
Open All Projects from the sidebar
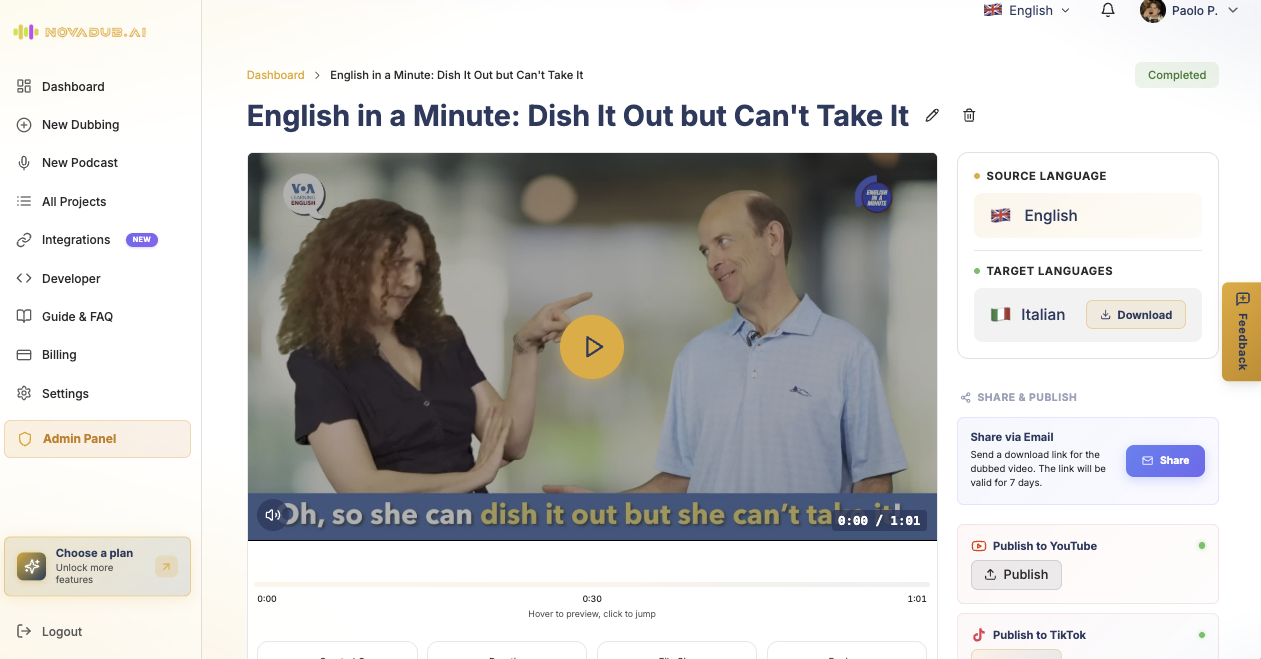(74, 201)
